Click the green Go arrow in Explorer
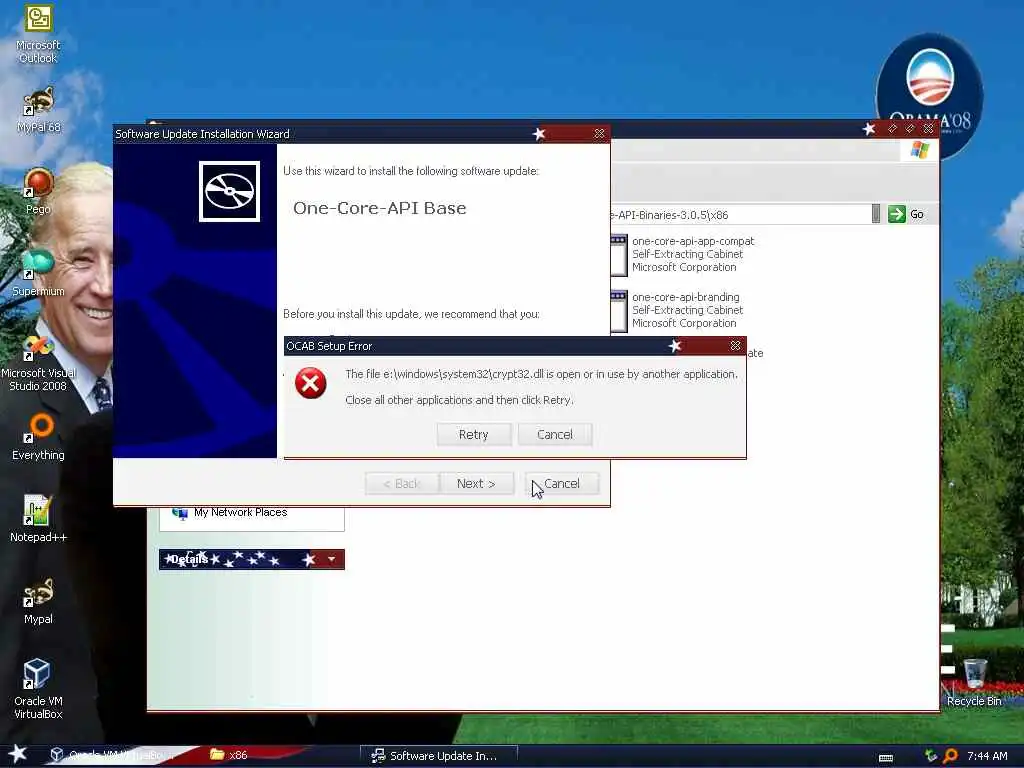The width and height of the screenshot is (1024, 768). [x=897, y=214]
